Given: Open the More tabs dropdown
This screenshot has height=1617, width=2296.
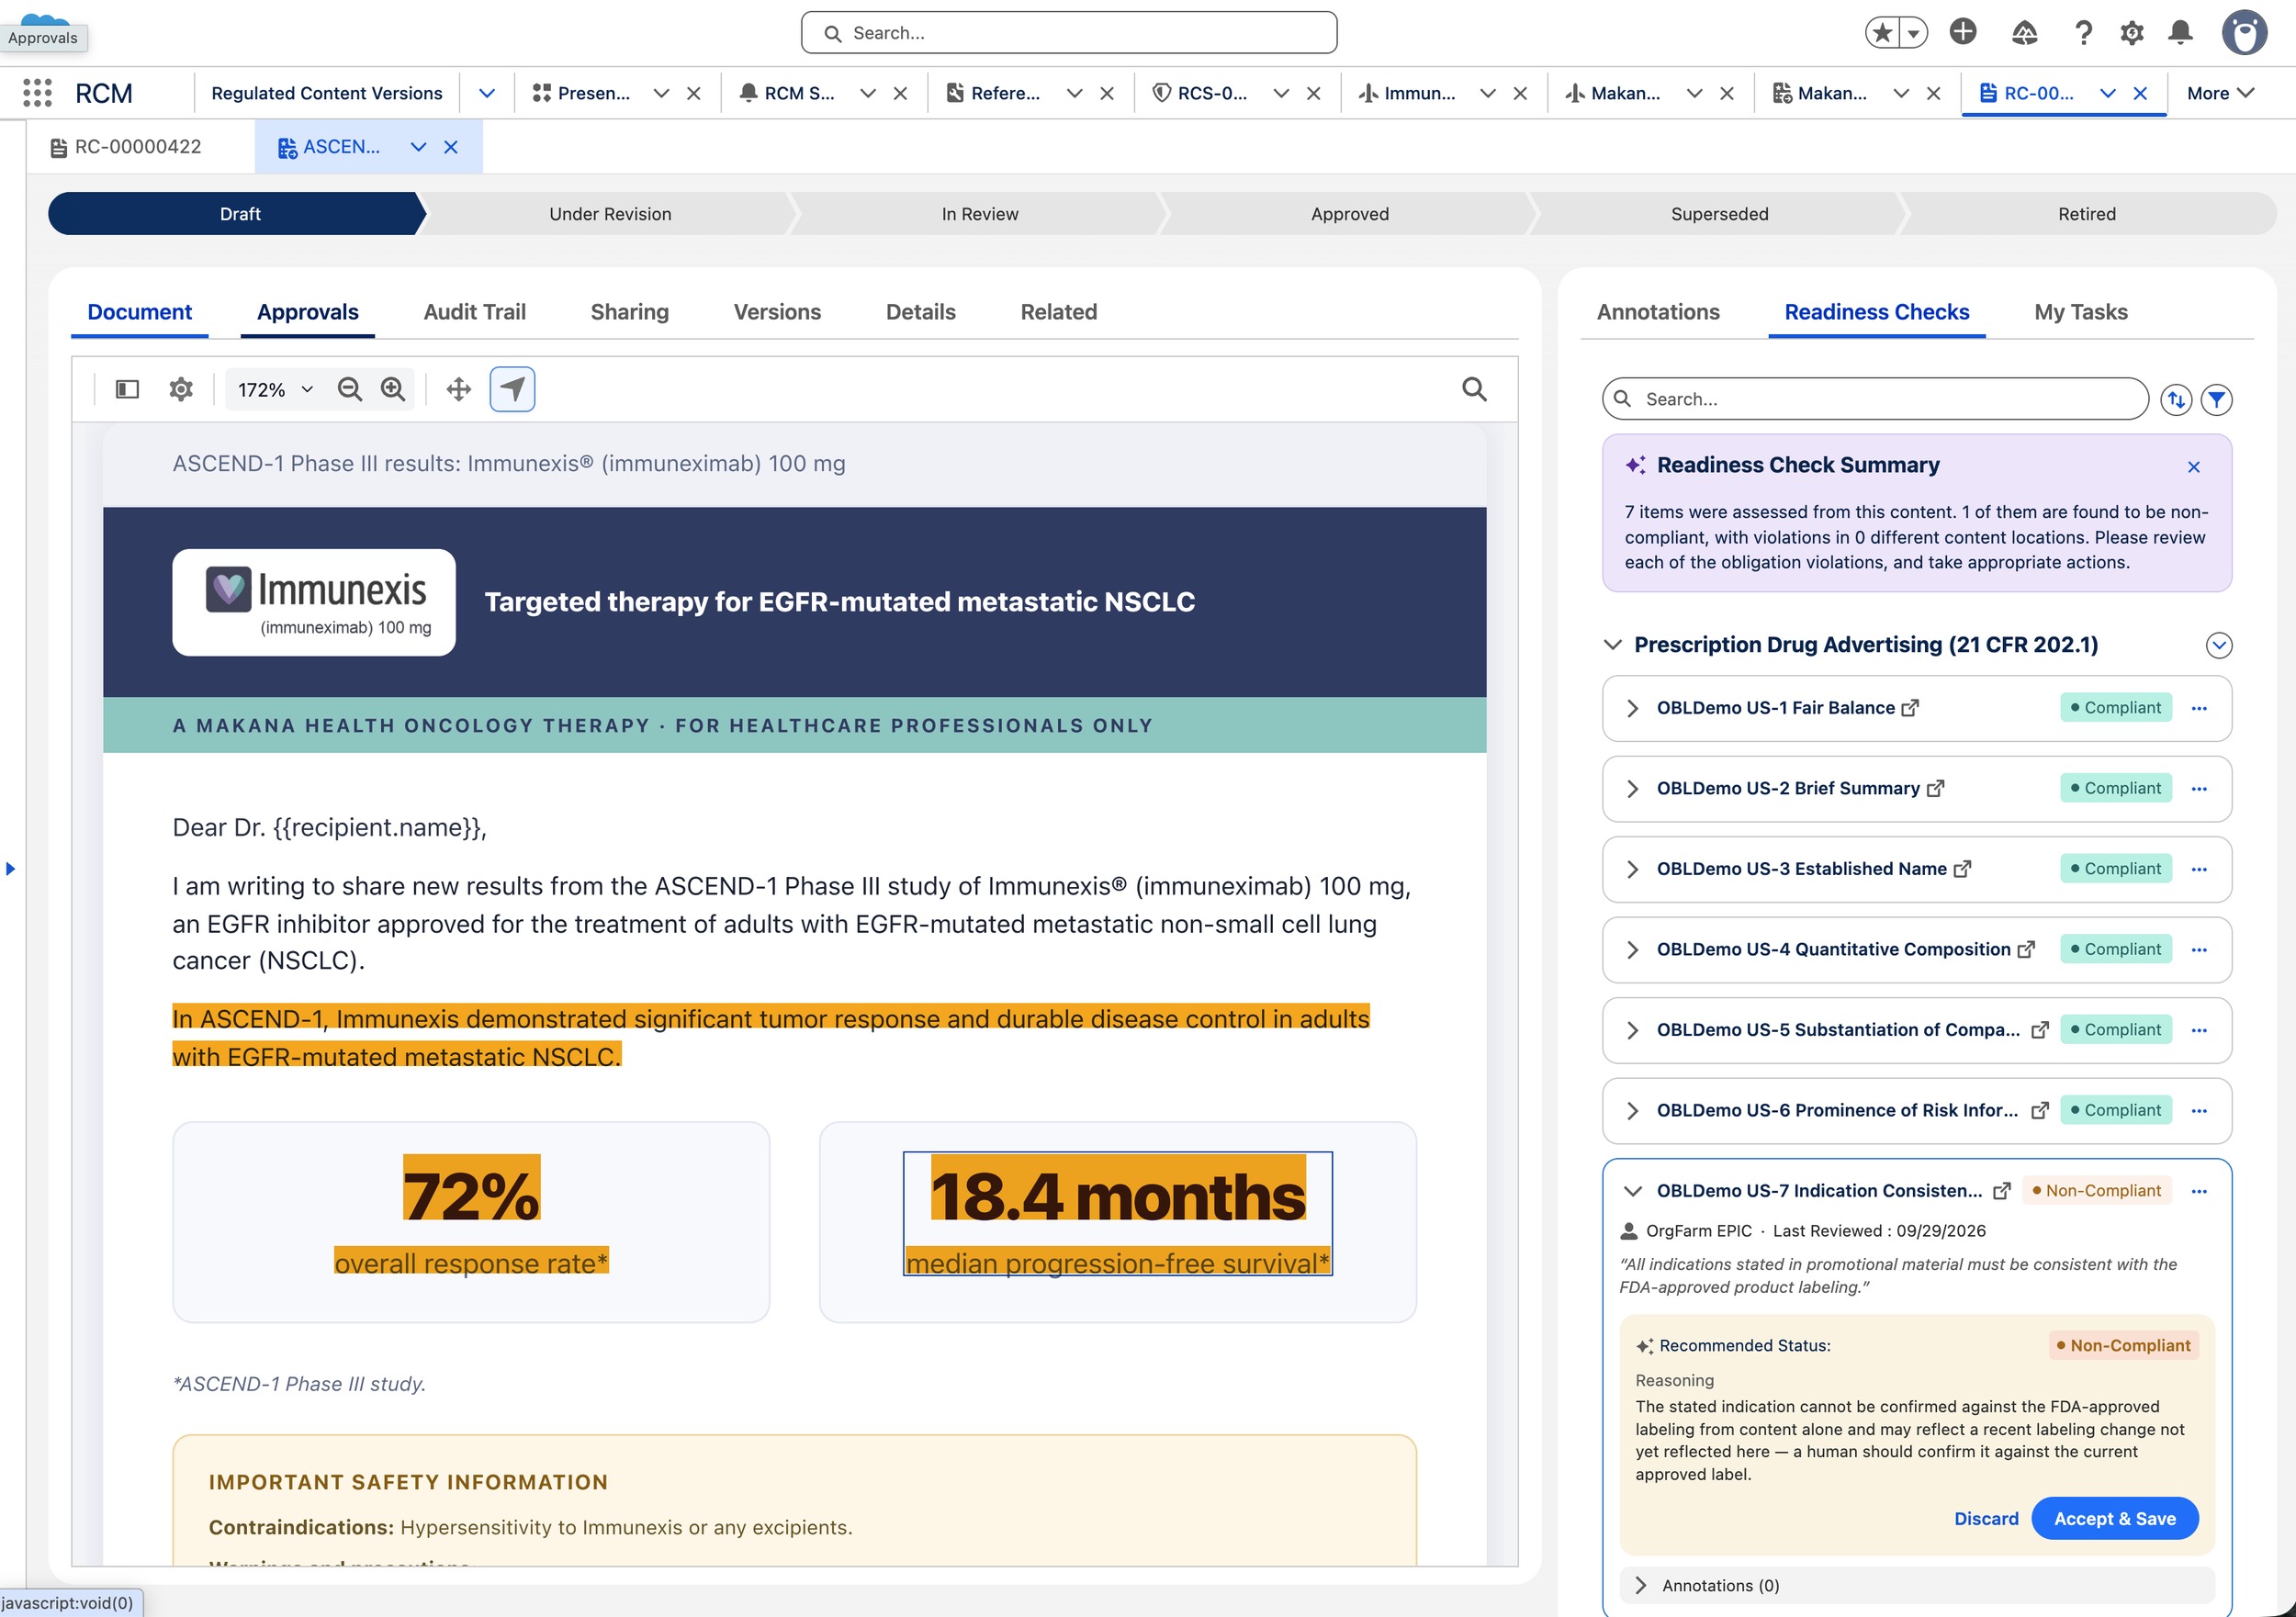Looking at the screenshot, I should coord(2221,93).
